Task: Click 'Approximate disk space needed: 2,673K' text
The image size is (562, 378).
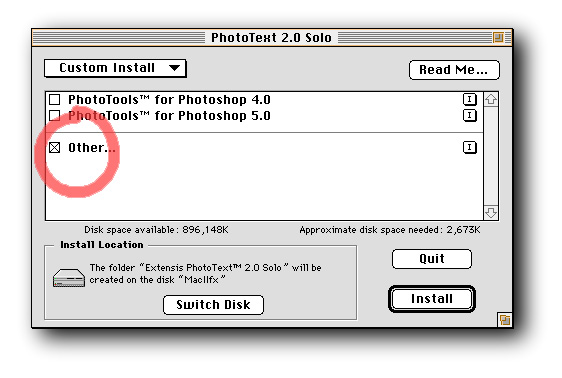Action: [390, 230]
